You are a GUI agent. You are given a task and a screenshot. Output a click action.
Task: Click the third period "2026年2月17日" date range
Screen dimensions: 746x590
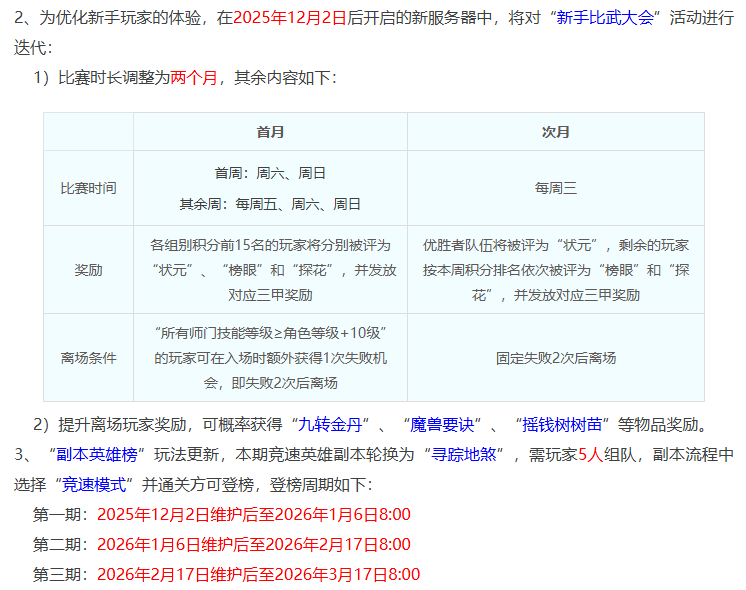click(x=258, y=574)
